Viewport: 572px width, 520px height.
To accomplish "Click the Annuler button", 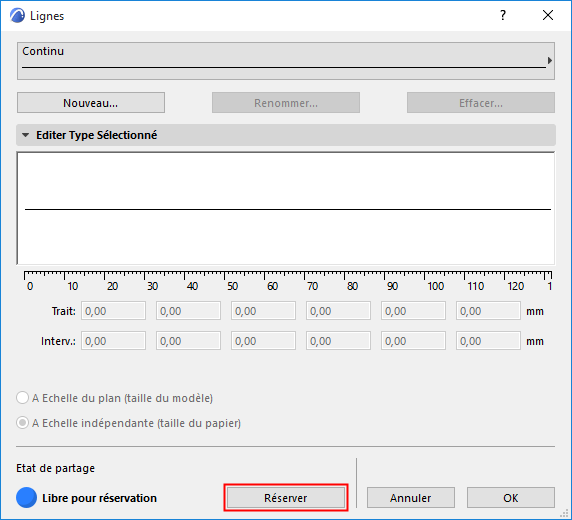I will tap(411, 498).
